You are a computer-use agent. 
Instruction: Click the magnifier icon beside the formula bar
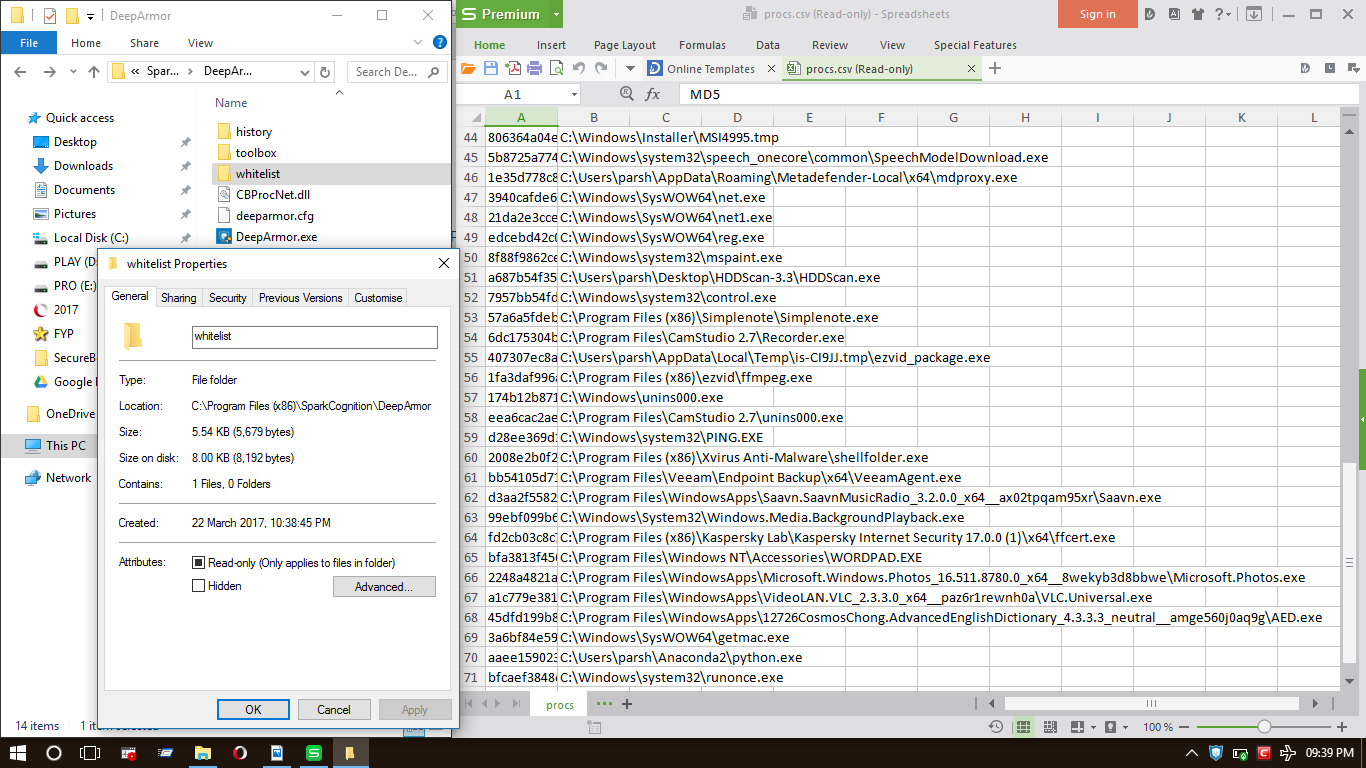tap(627, 94)
